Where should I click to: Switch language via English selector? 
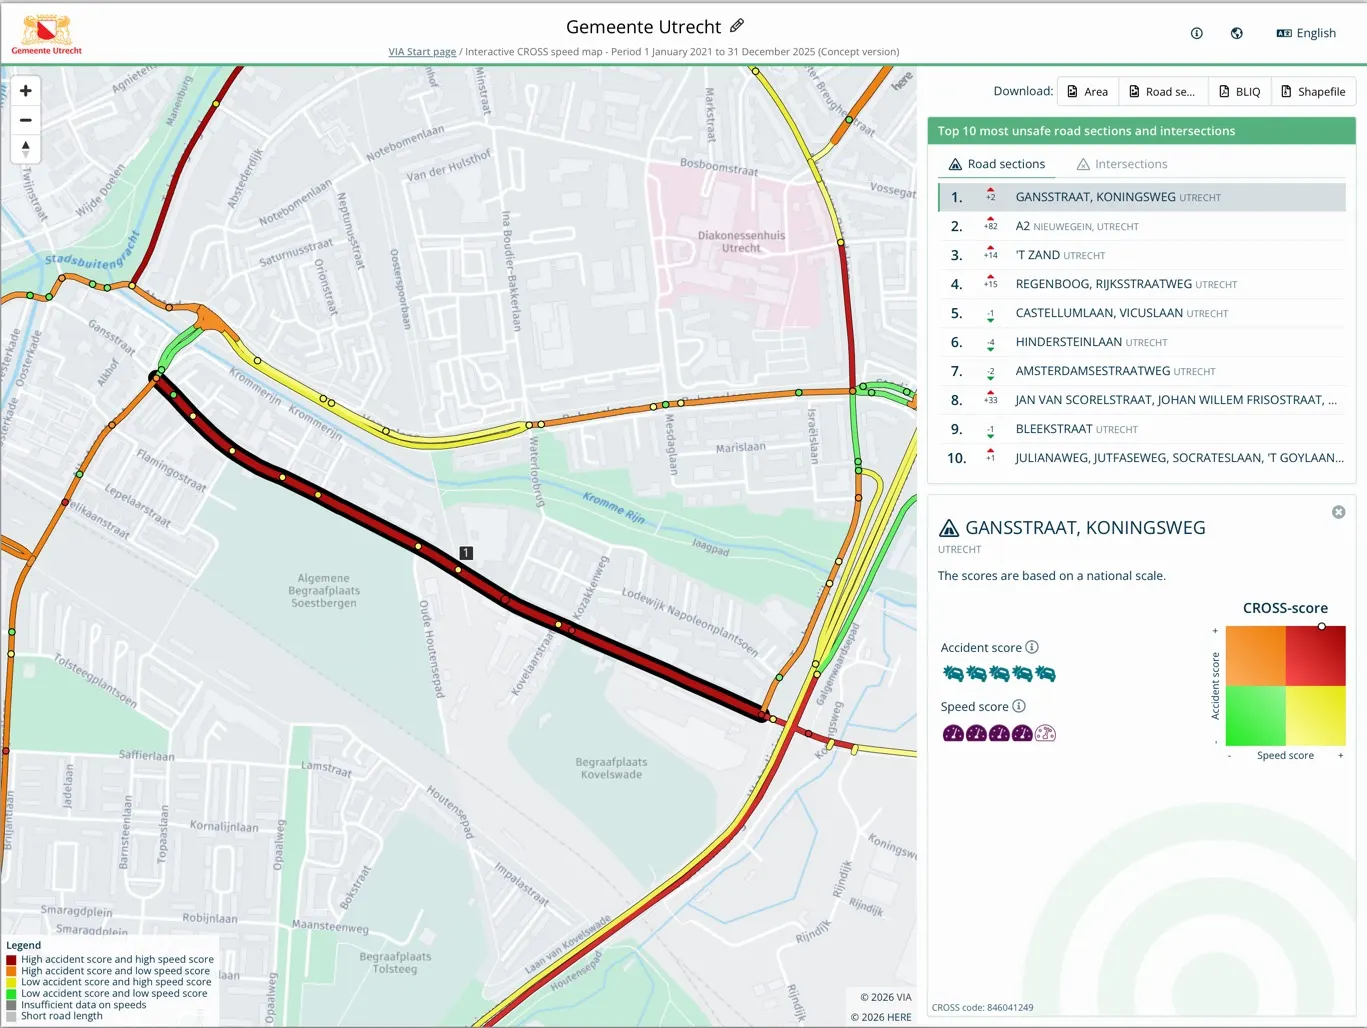(1306, 33)
